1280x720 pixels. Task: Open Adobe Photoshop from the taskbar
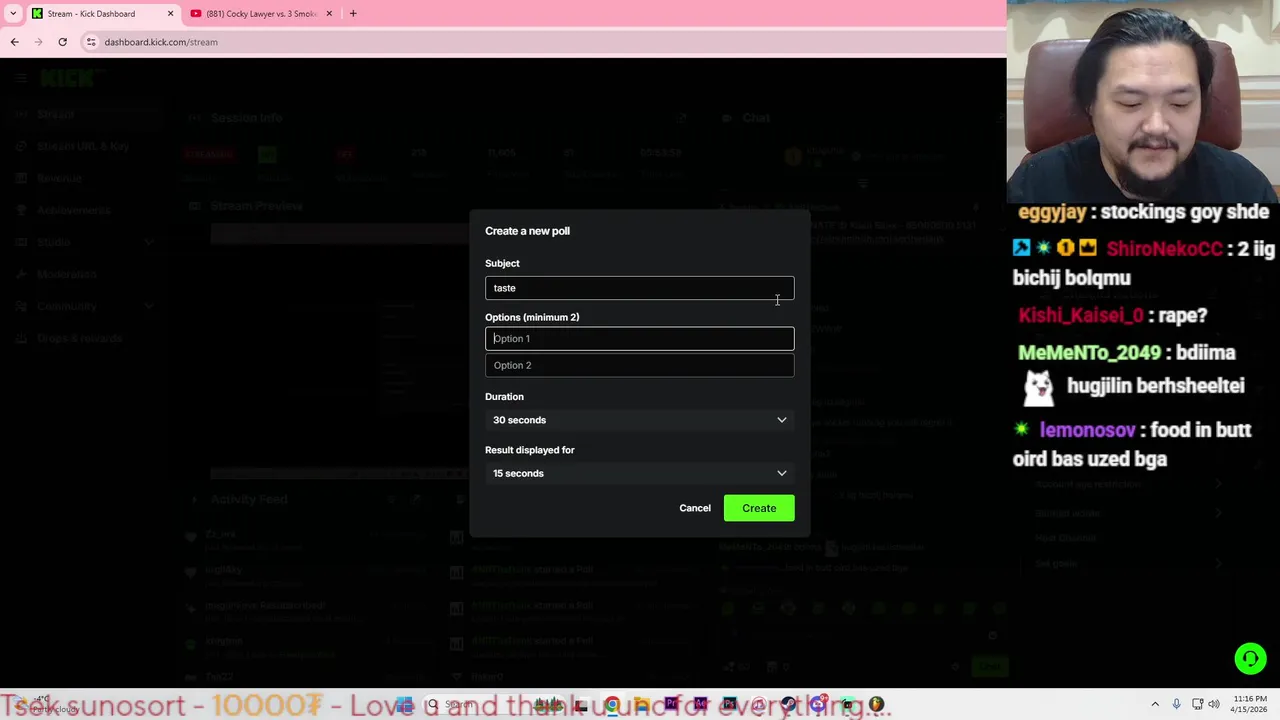[x=730, y=705]
